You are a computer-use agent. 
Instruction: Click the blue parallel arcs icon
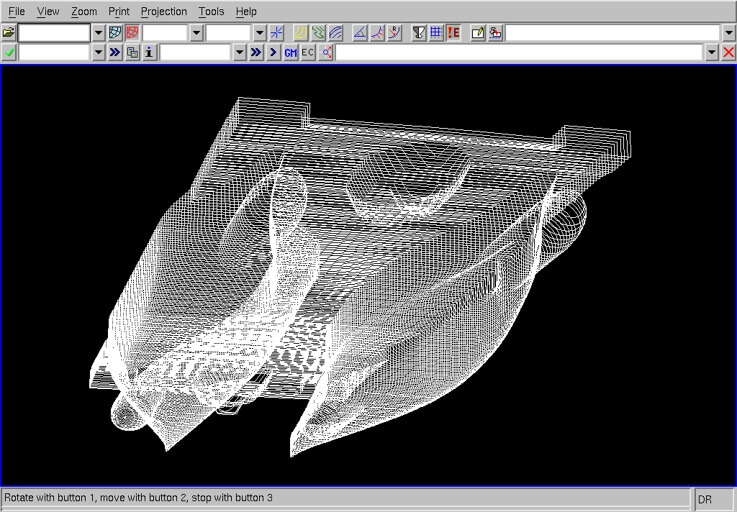point(336,33)
